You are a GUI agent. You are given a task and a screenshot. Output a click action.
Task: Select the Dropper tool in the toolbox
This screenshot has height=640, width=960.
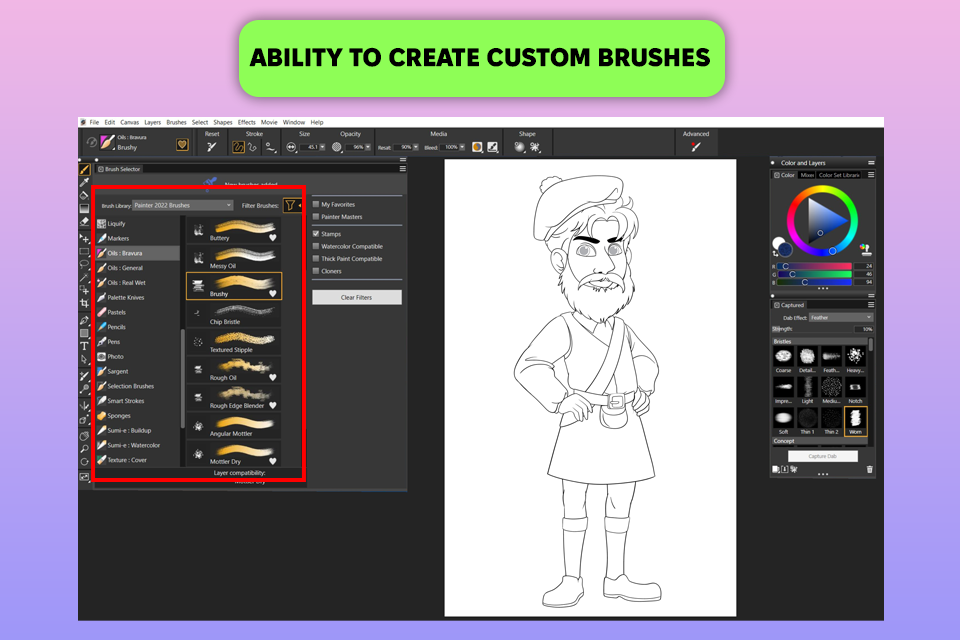coord(84,183)
